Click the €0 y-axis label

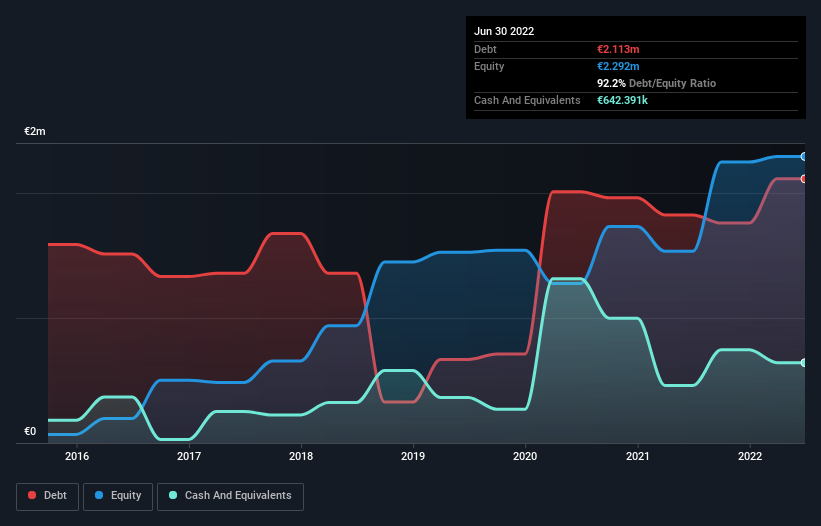pyautogui.click(x=30, y=431)
